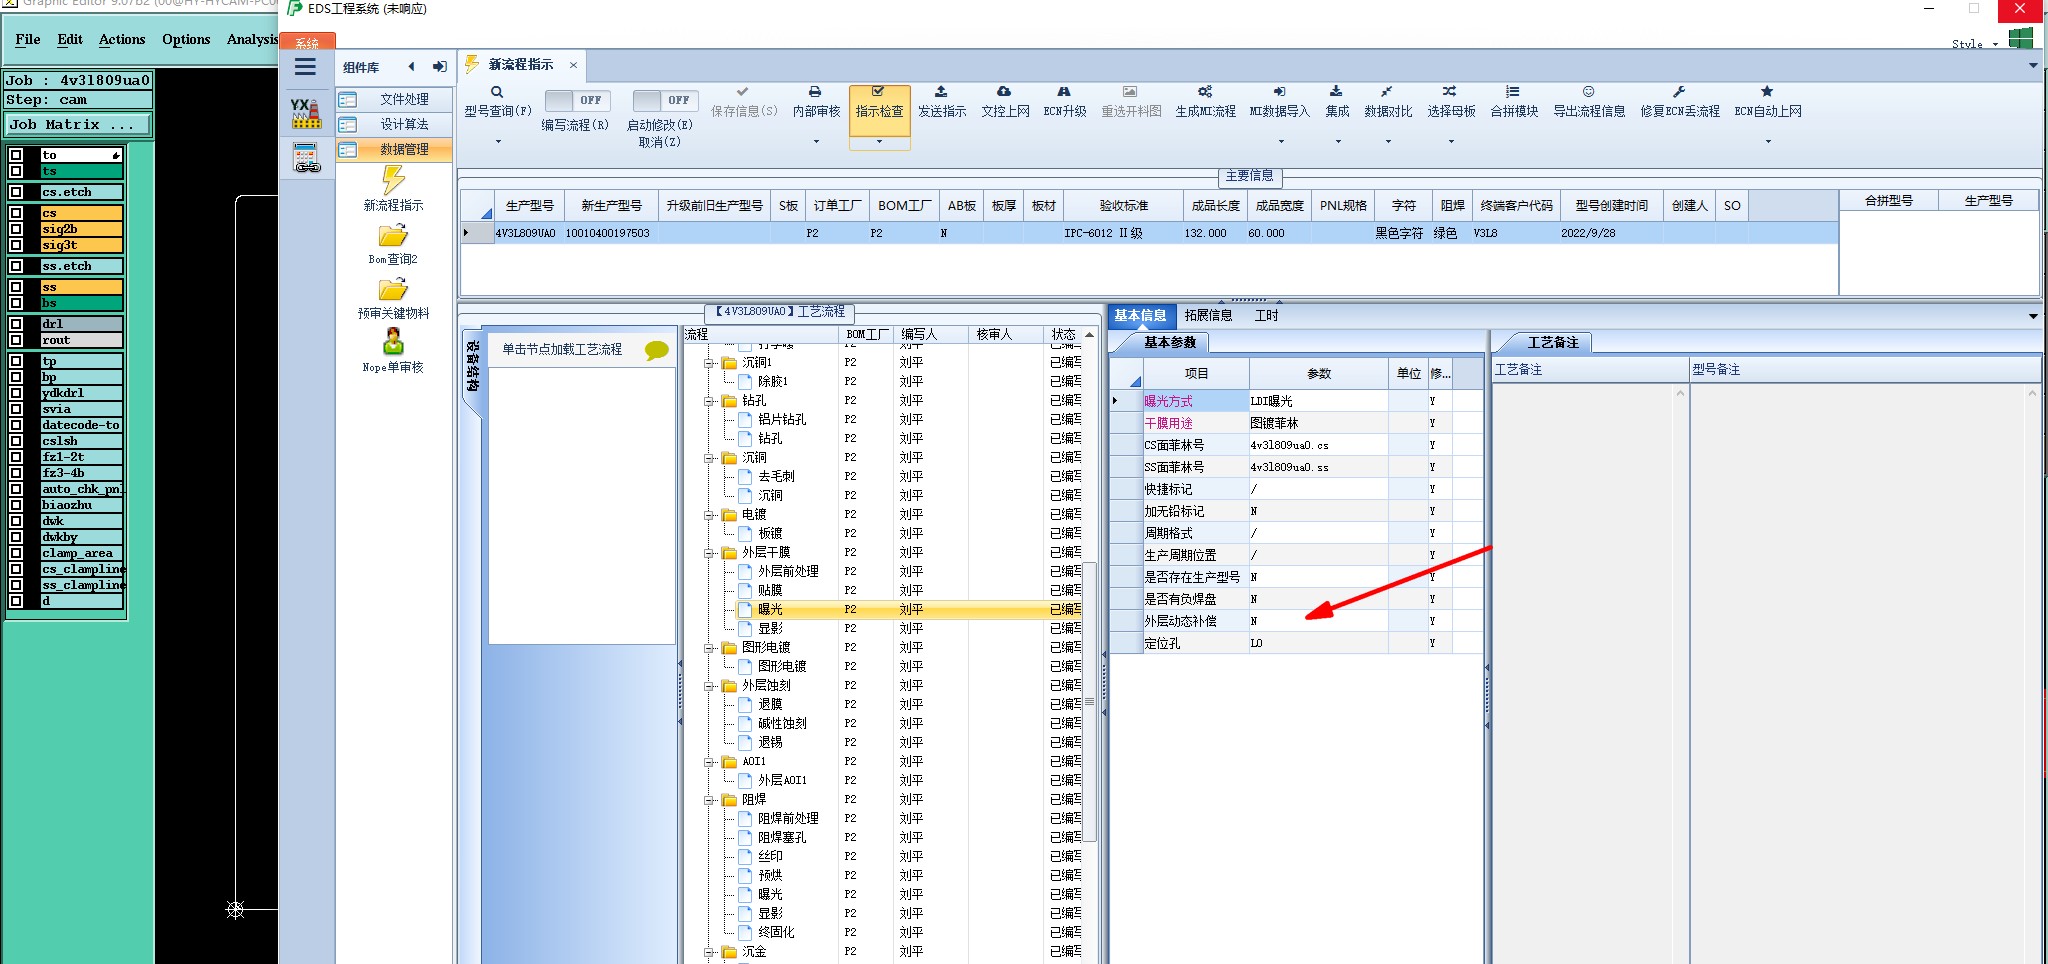
Task: Open Nope单审核 user icon
Action: (x=393, y=341)
